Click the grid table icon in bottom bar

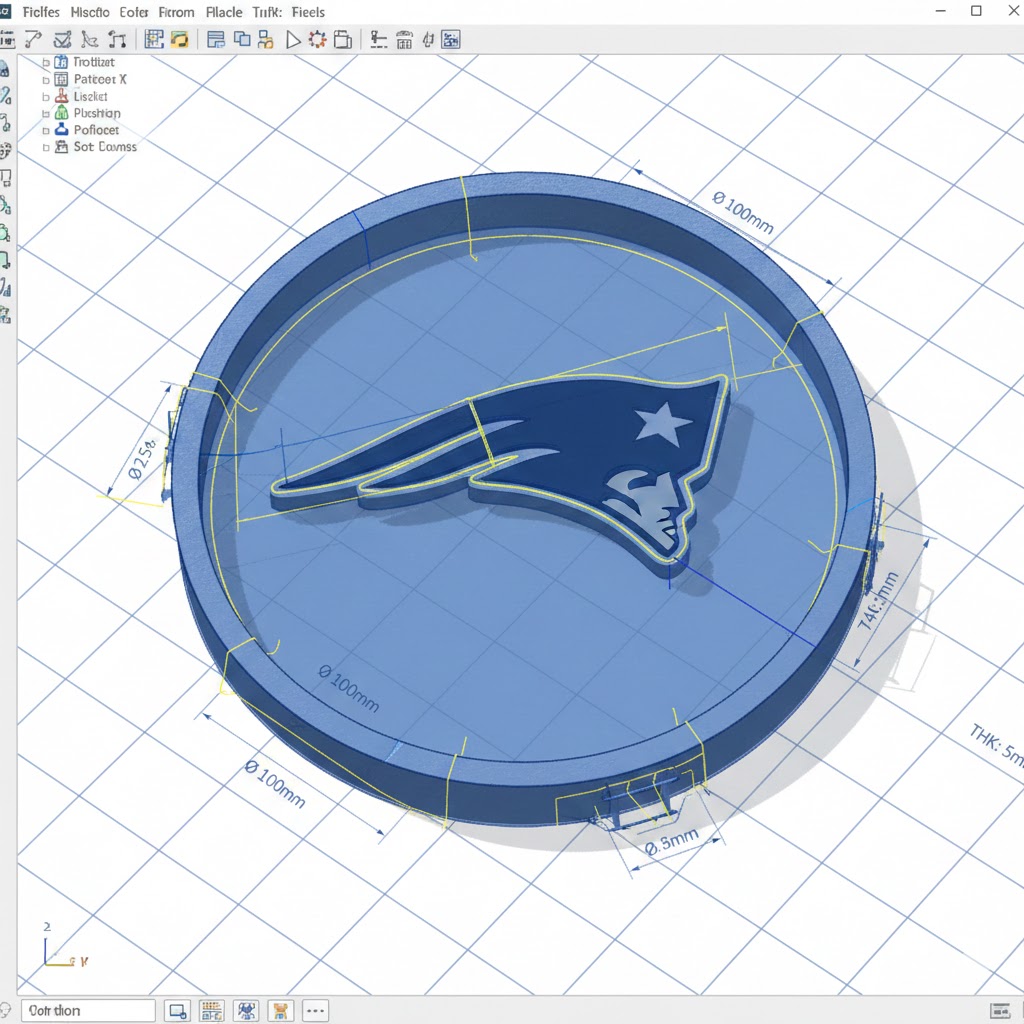[211, 1010]
